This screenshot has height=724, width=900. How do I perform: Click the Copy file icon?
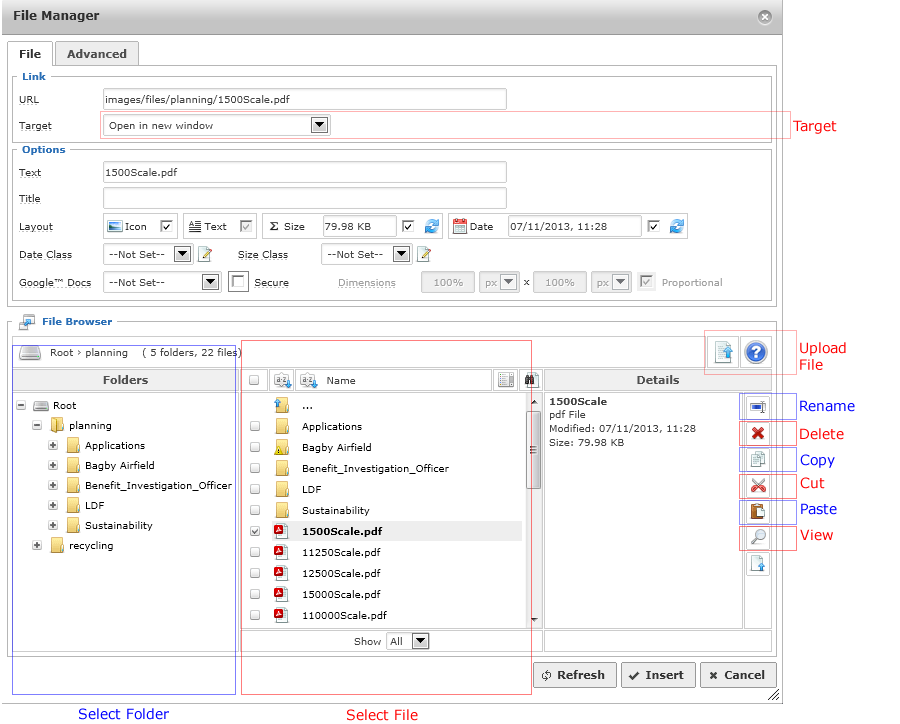point(758,459)
